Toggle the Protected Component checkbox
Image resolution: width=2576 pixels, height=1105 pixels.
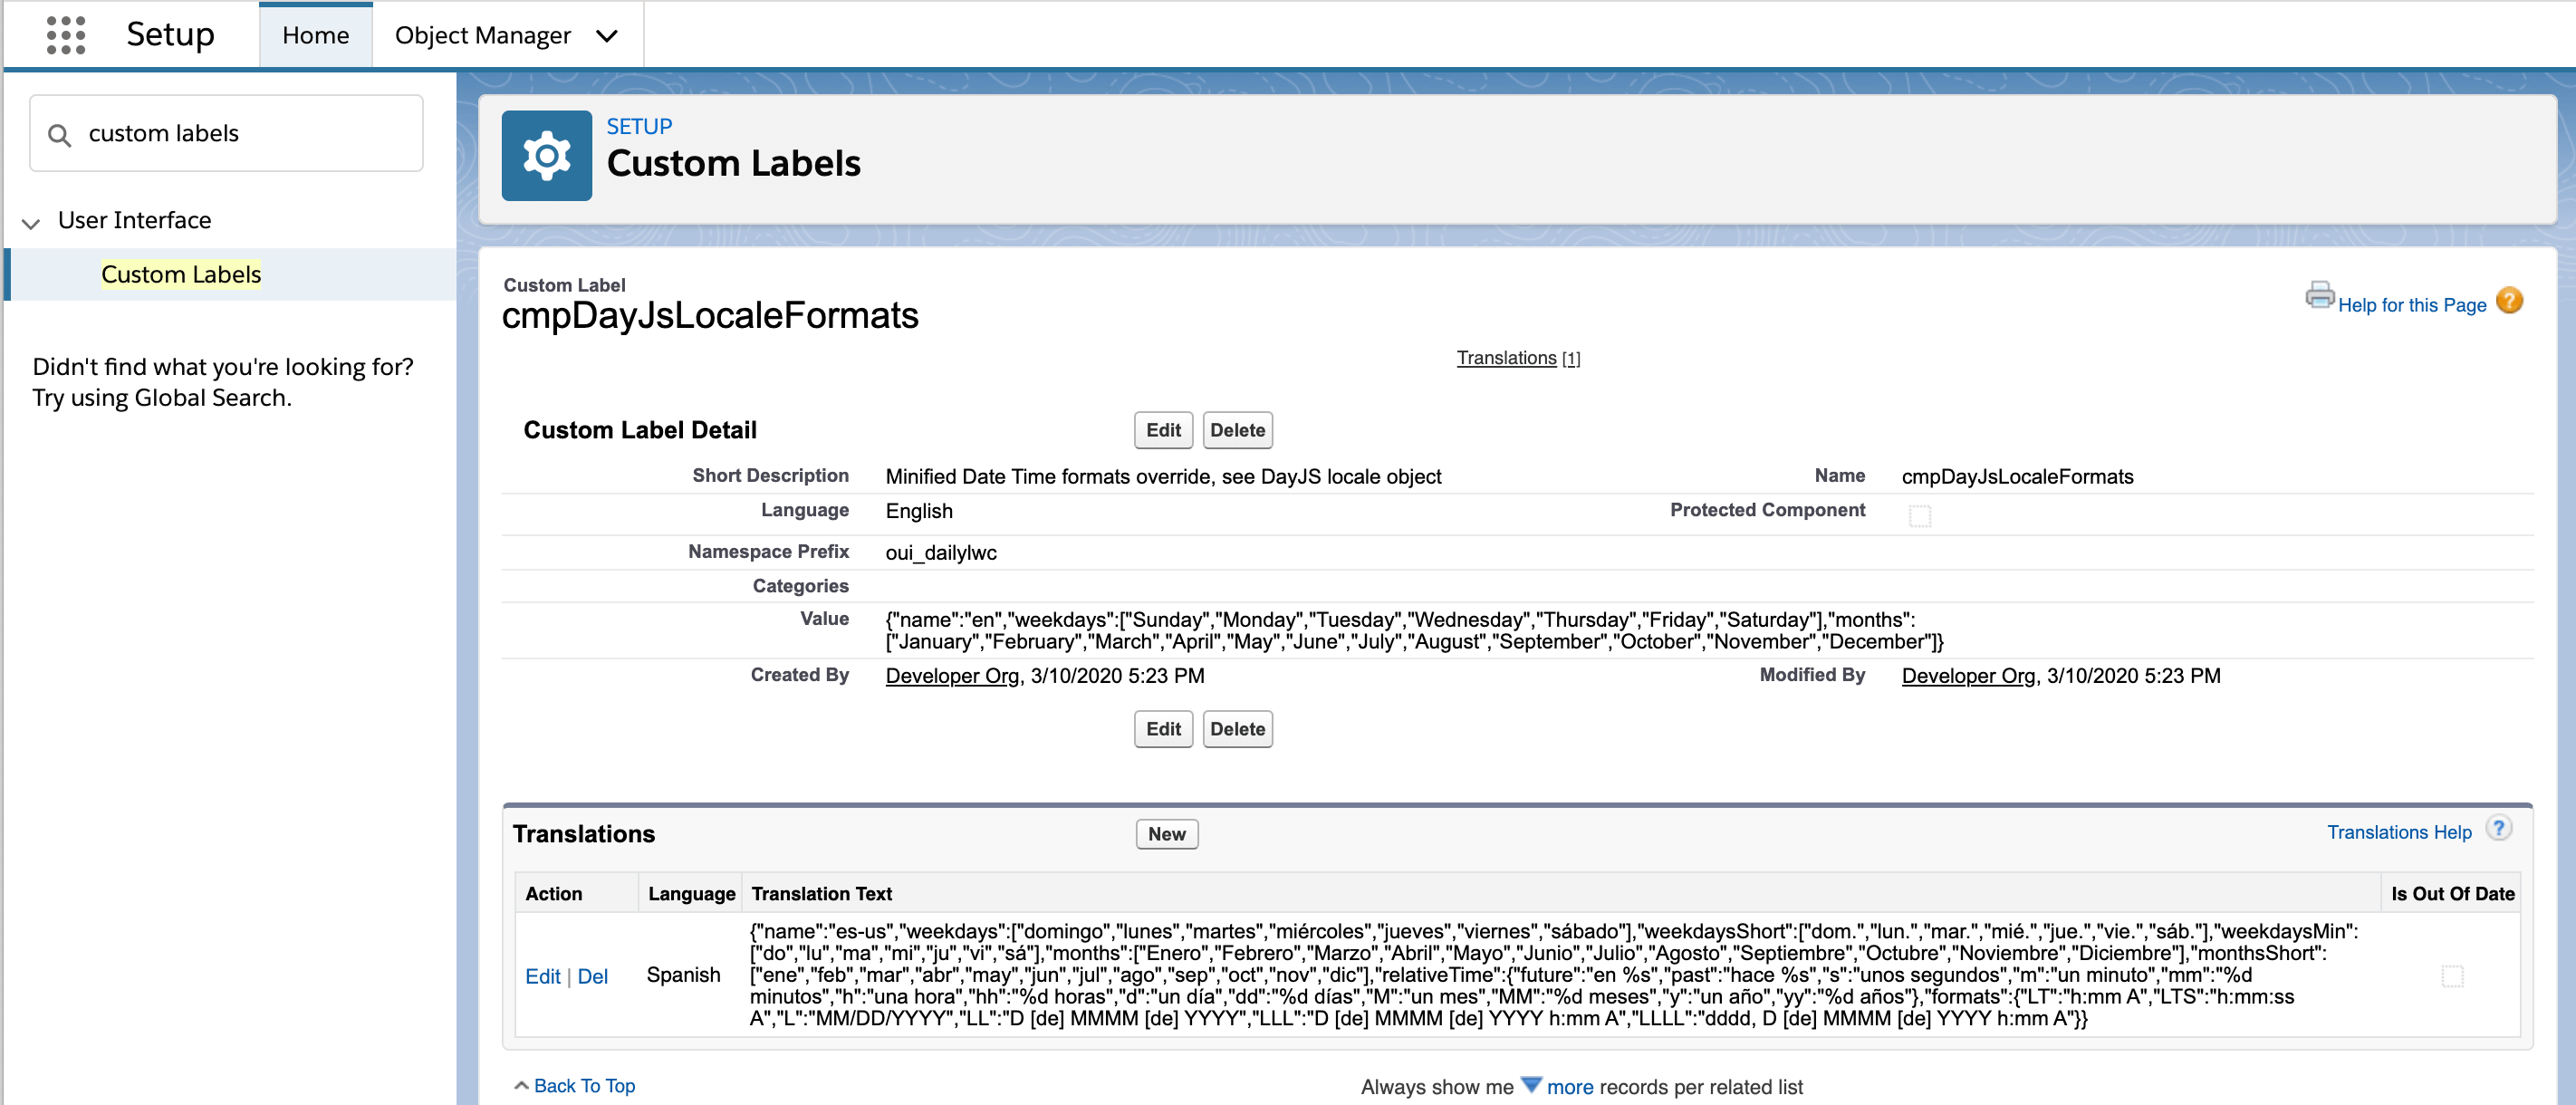tap(1919, 515)
